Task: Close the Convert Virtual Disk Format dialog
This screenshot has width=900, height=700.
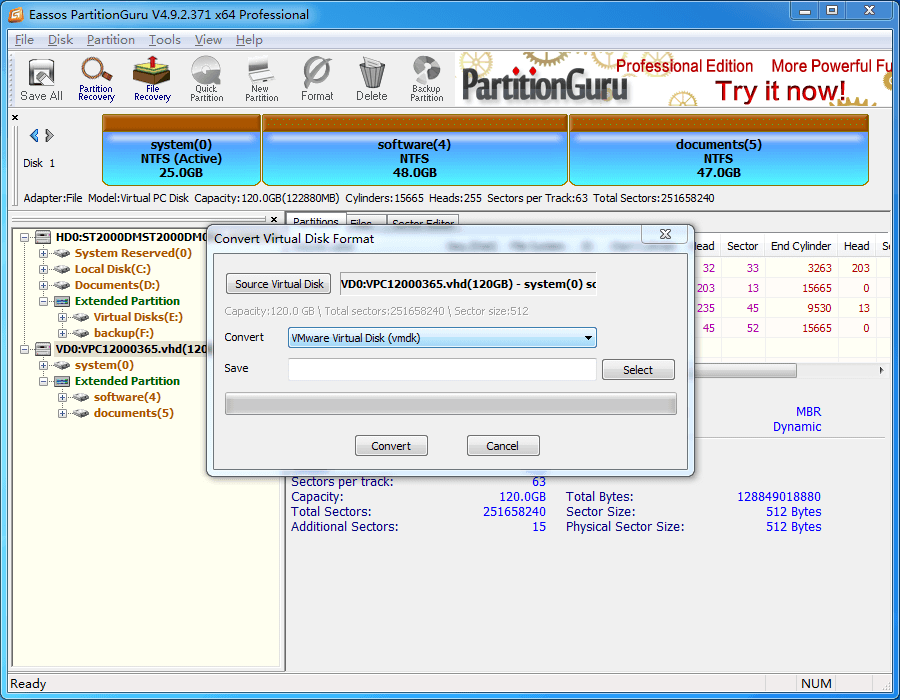Action: (x=665, y=234)
